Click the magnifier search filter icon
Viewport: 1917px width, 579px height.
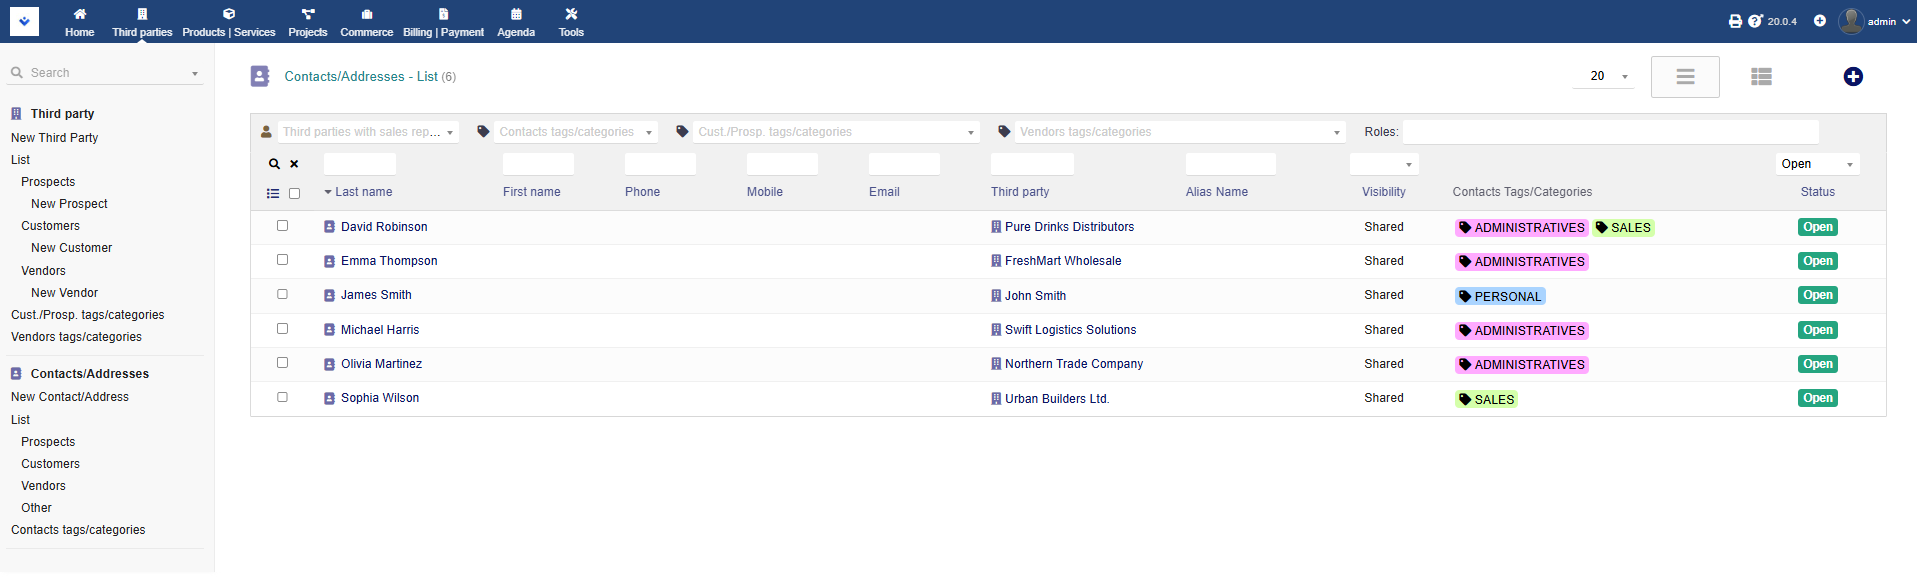point(274,164)
